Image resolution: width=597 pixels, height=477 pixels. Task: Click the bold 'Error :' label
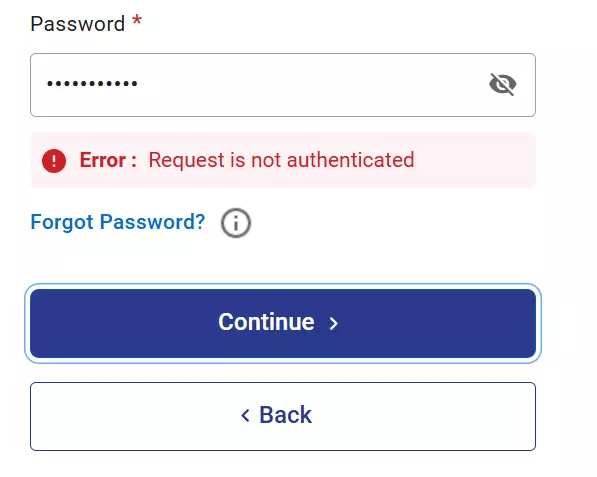click(x=108, y=160)
